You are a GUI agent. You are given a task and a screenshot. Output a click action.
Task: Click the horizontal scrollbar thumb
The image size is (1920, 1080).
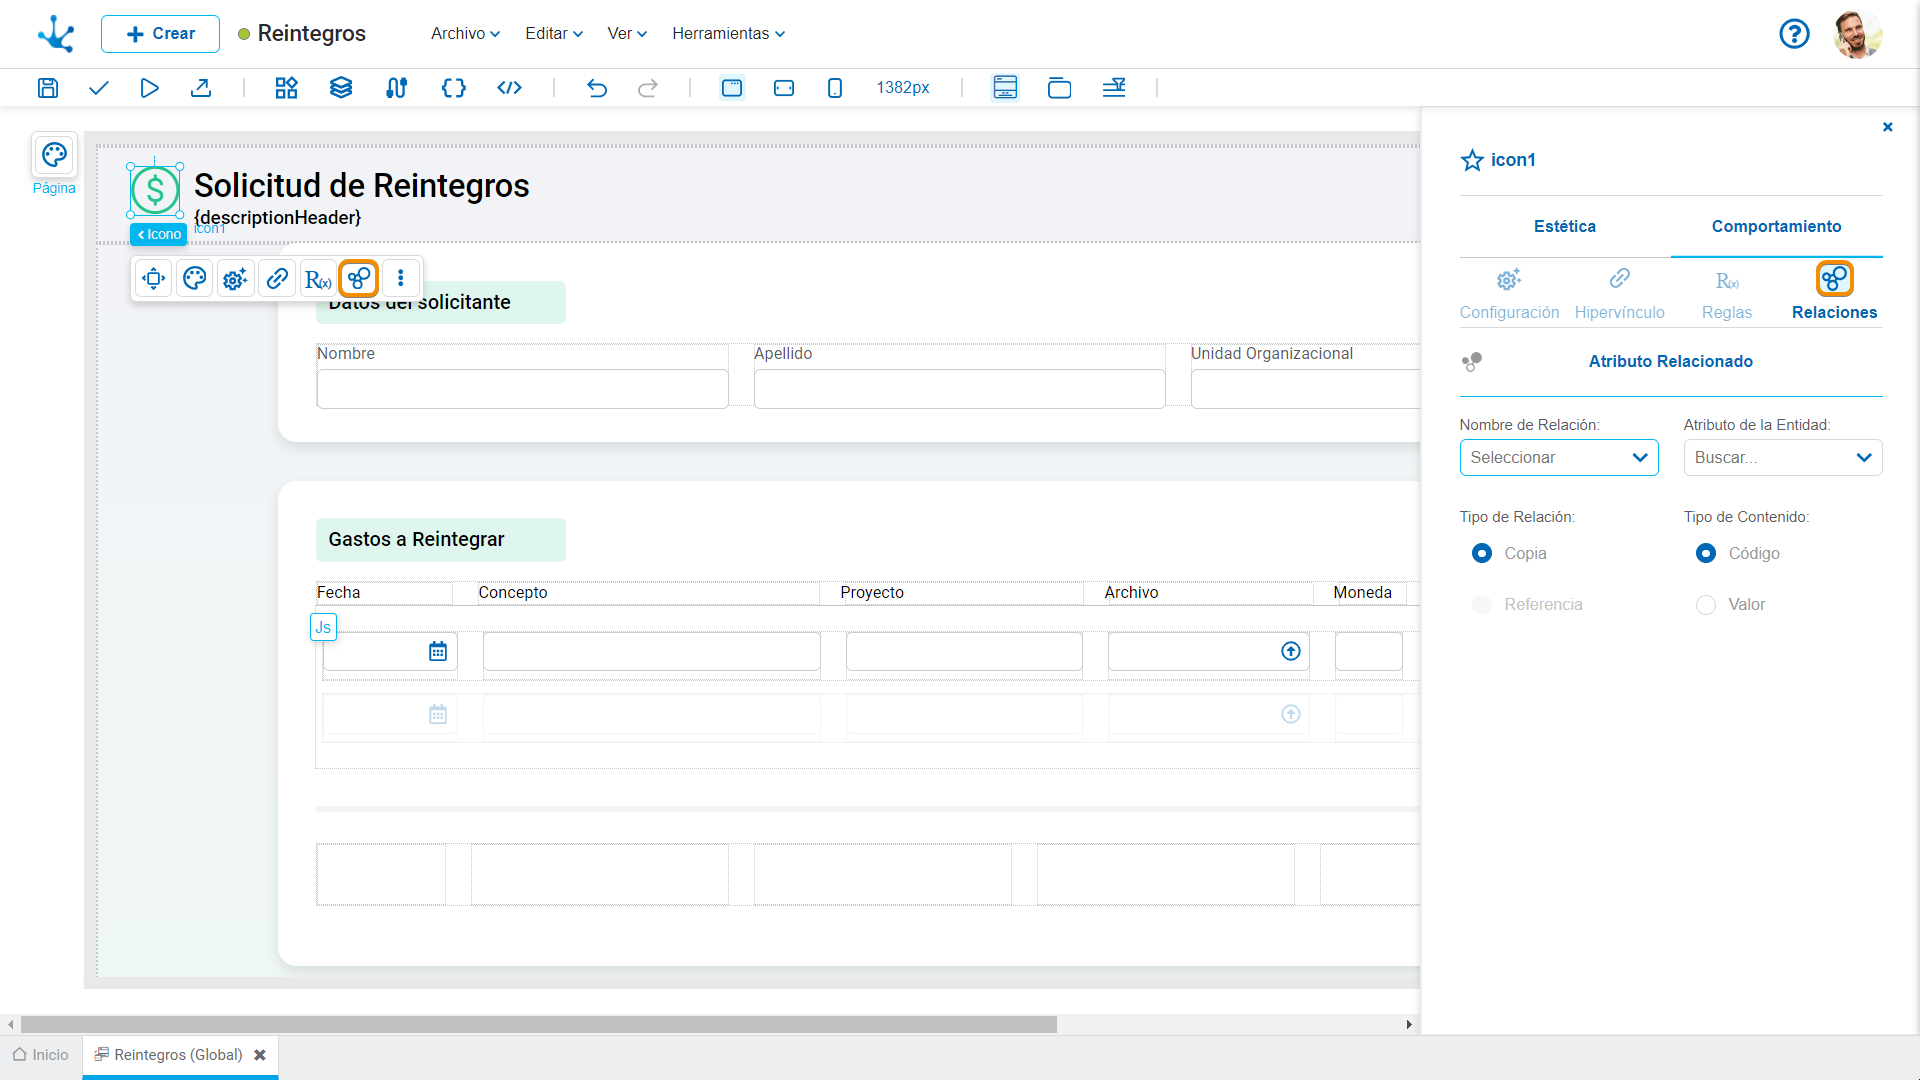coord(538,1025)
